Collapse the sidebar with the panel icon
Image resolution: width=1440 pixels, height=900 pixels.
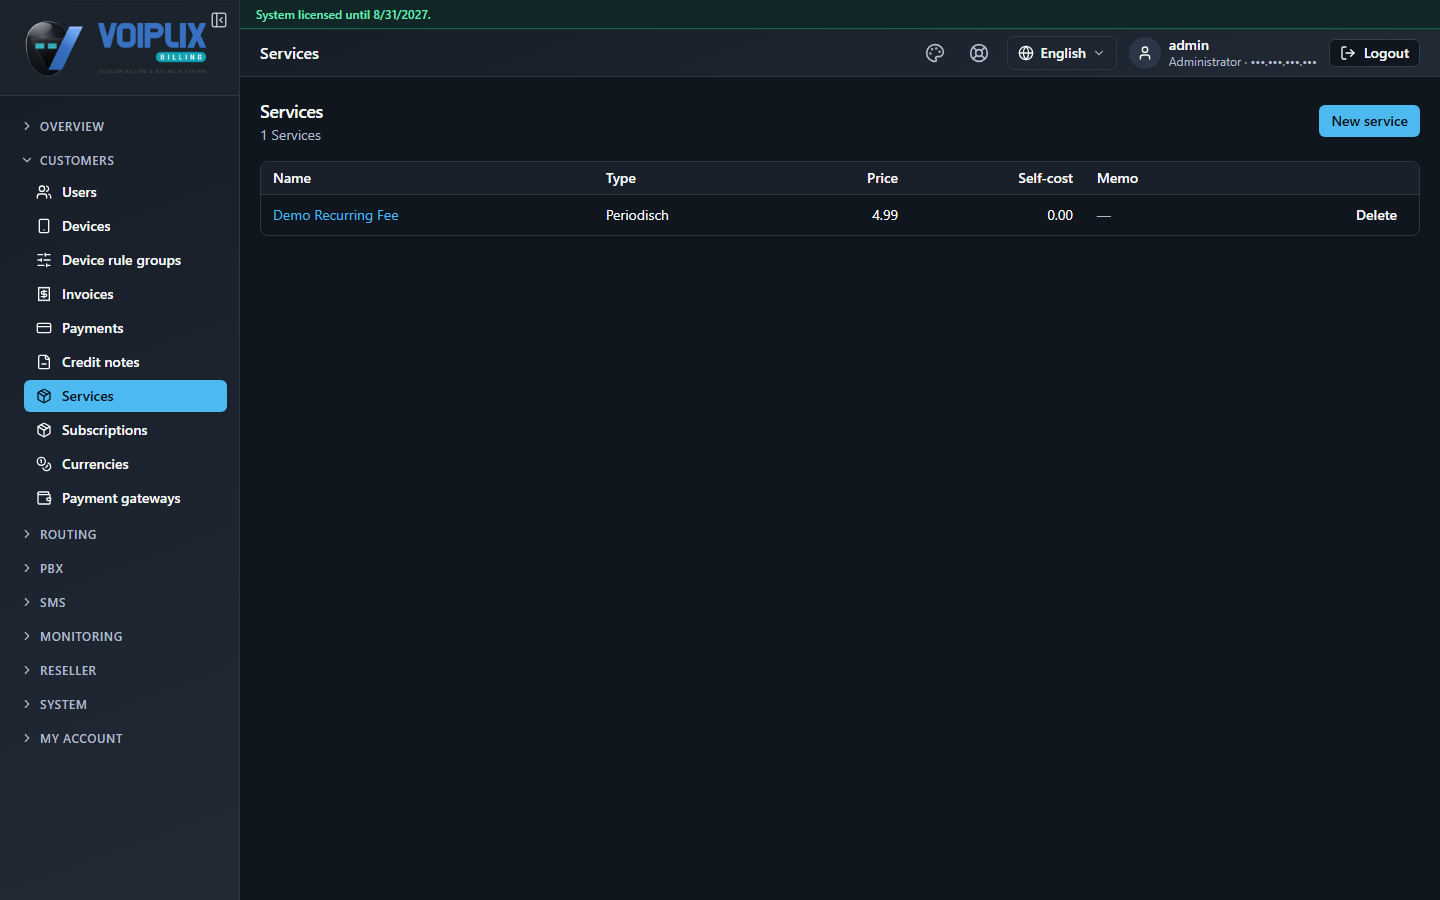(219, 20)
